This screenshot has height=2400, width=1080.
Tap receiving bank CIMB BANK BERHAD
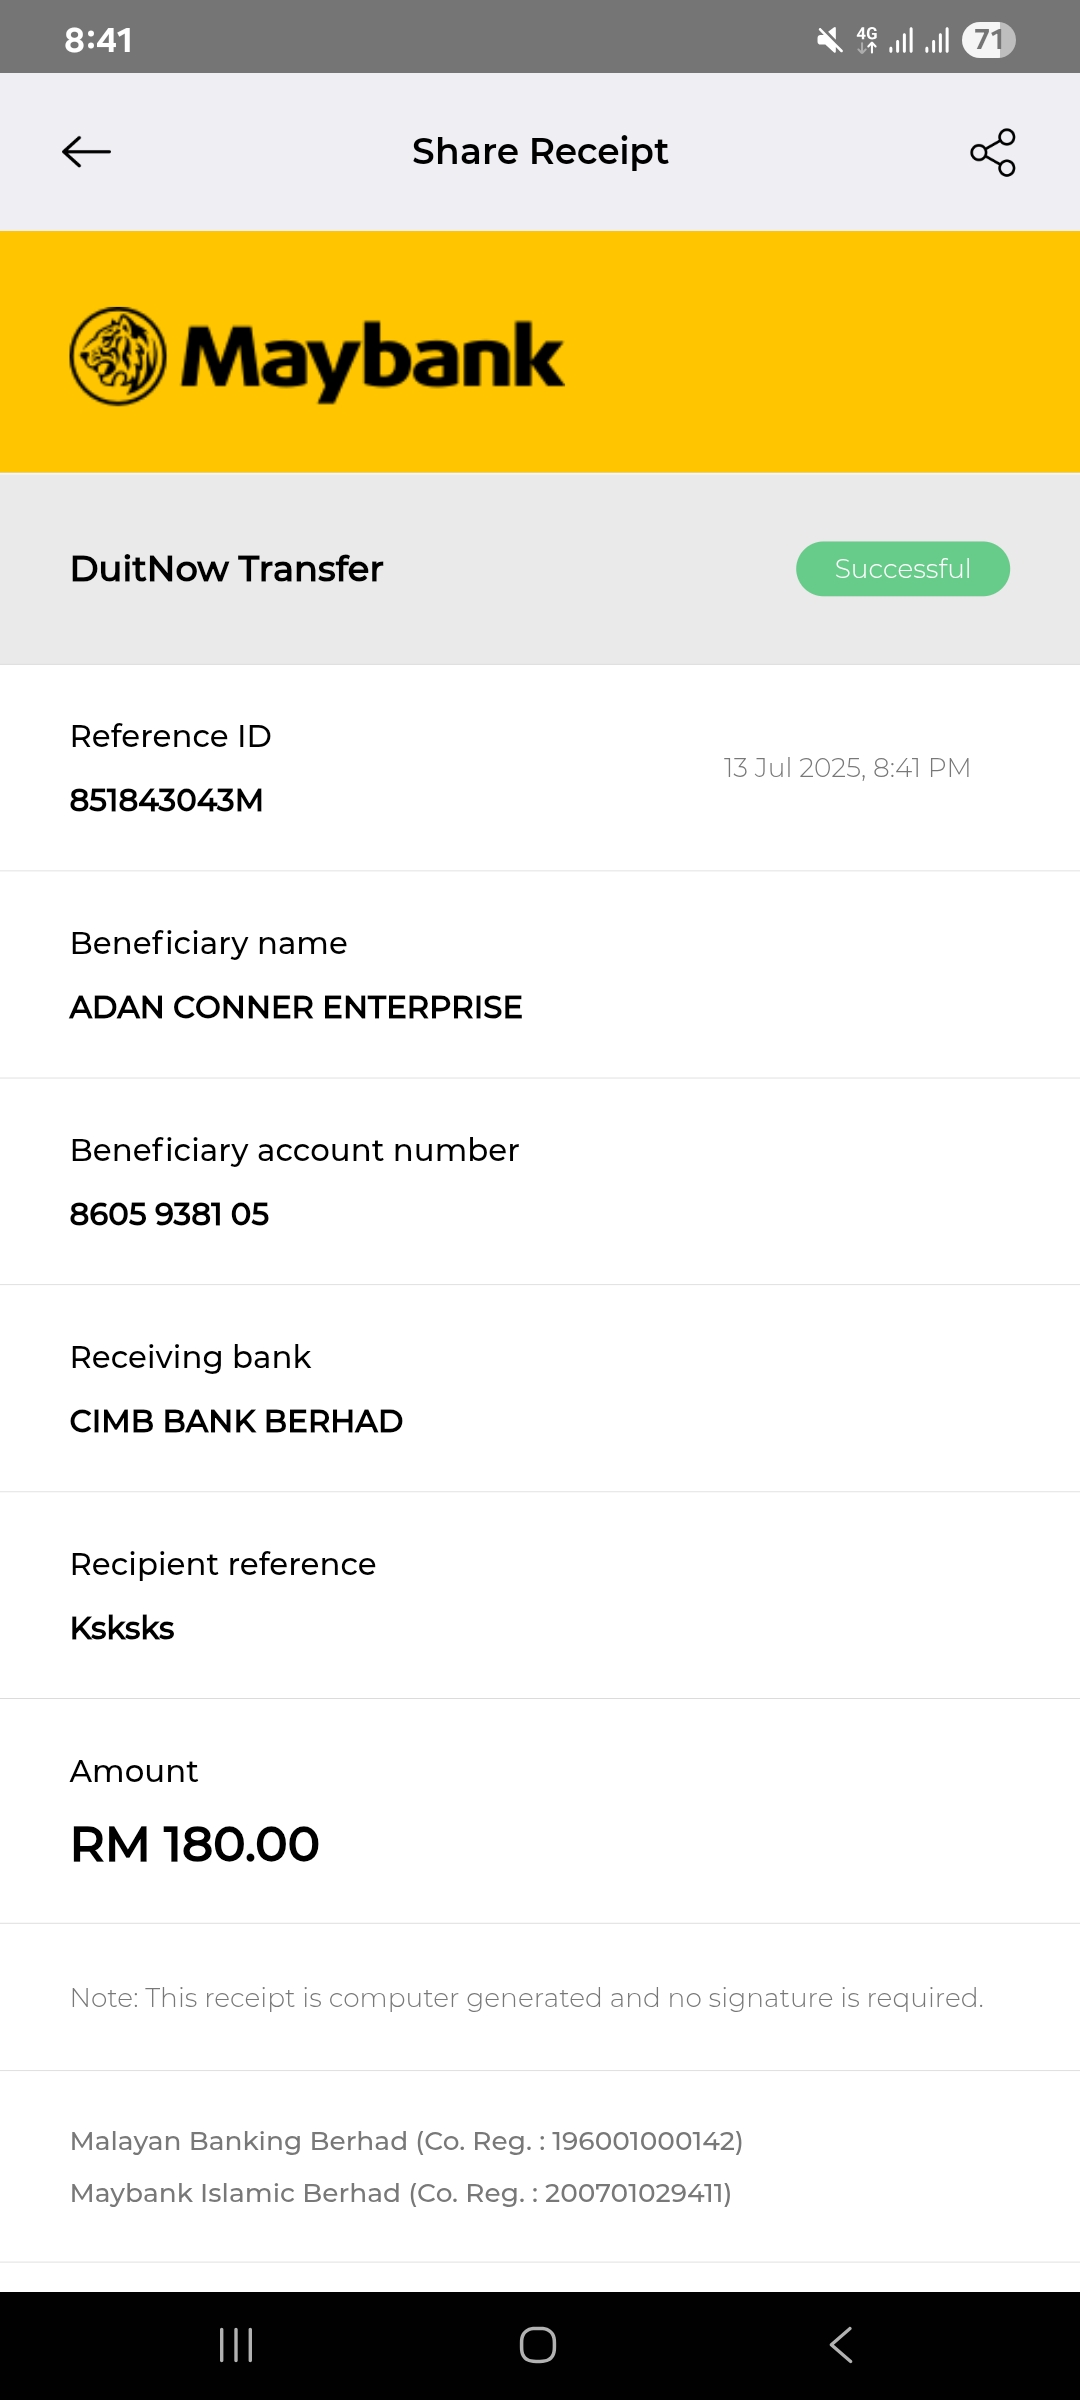(236, 1421)
